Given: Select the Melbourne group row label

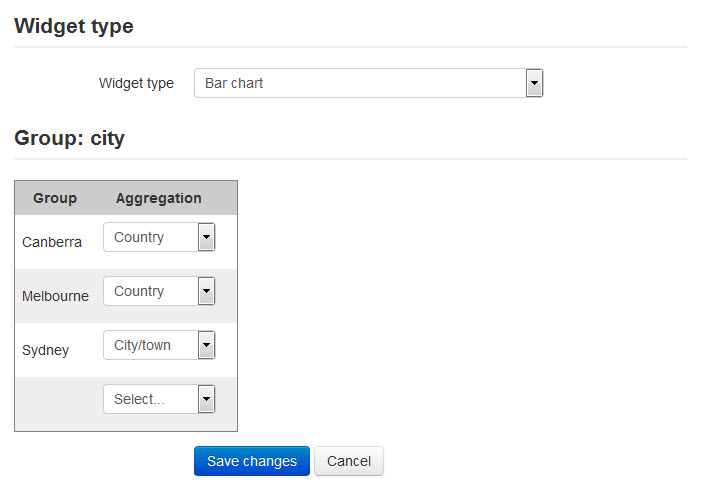Looking at the screenshot, I should point(55,296).
